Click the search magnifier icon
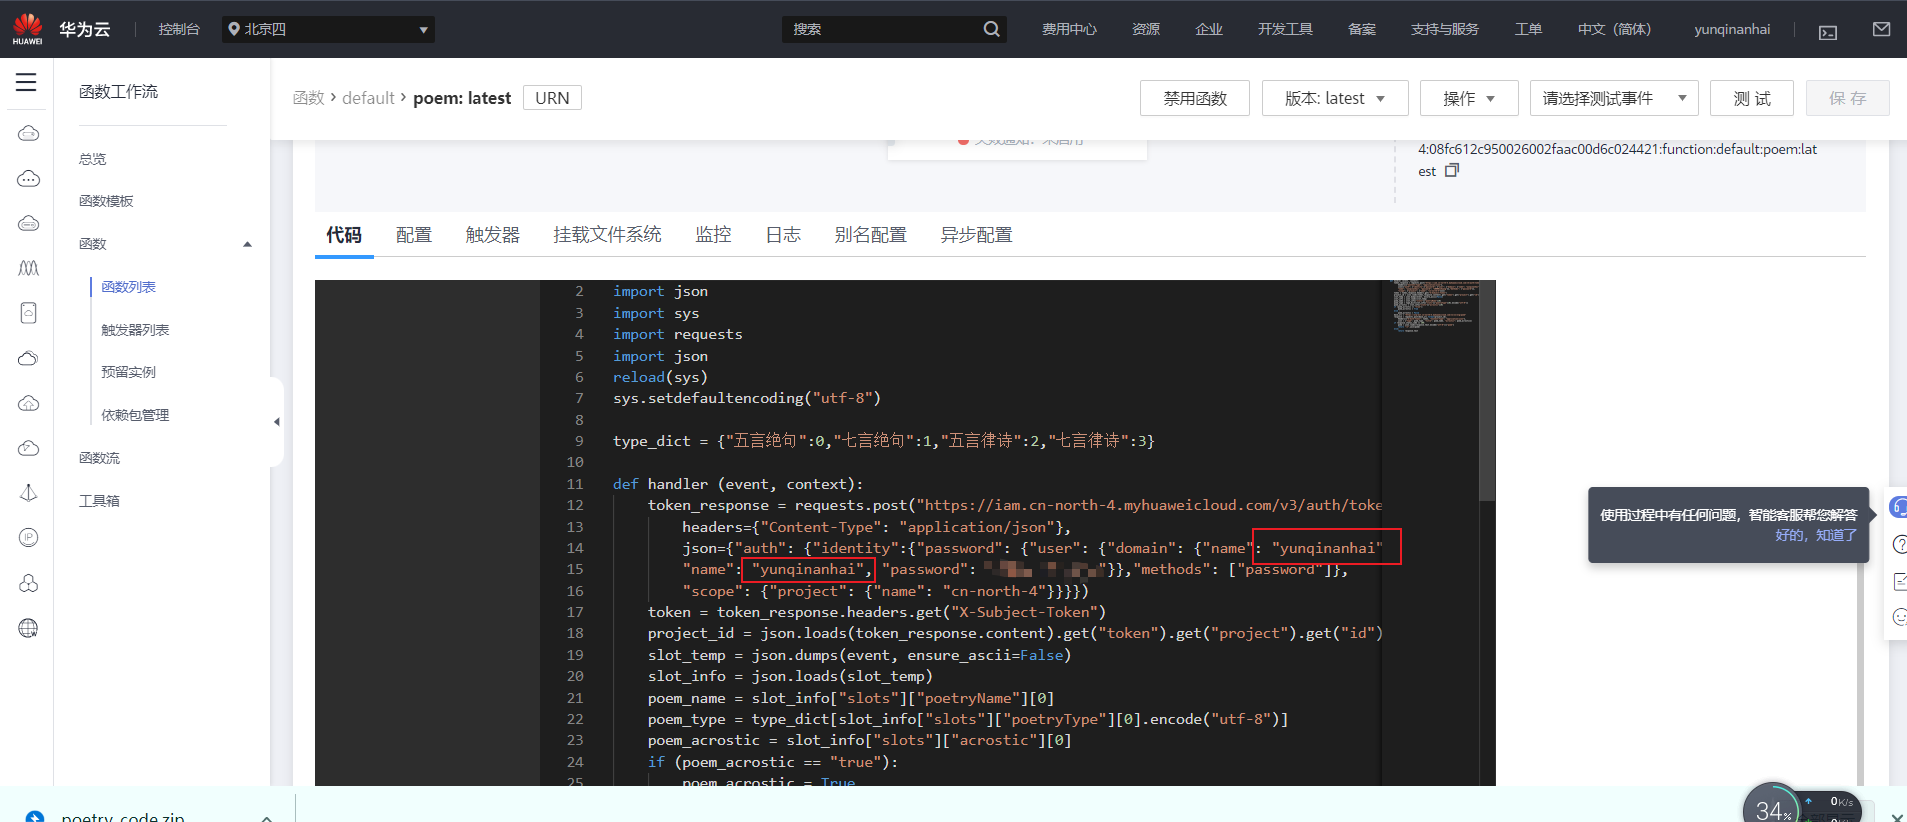This screenshot has width=1907, height=822. 991,29
